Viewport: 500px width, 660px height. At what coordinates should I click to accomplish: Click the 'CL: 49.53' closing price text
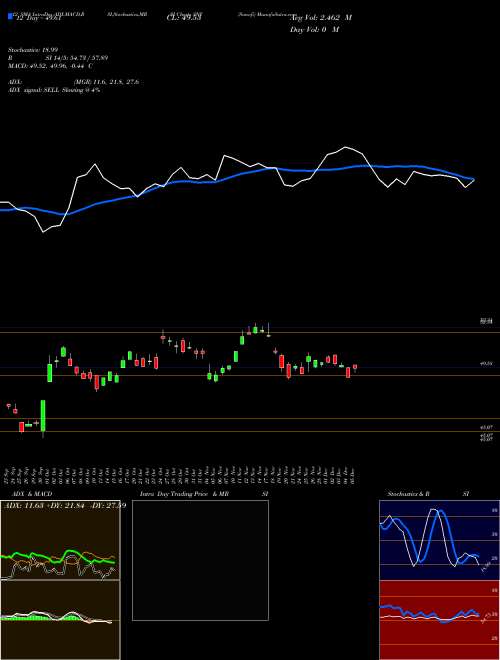(183, 18)
